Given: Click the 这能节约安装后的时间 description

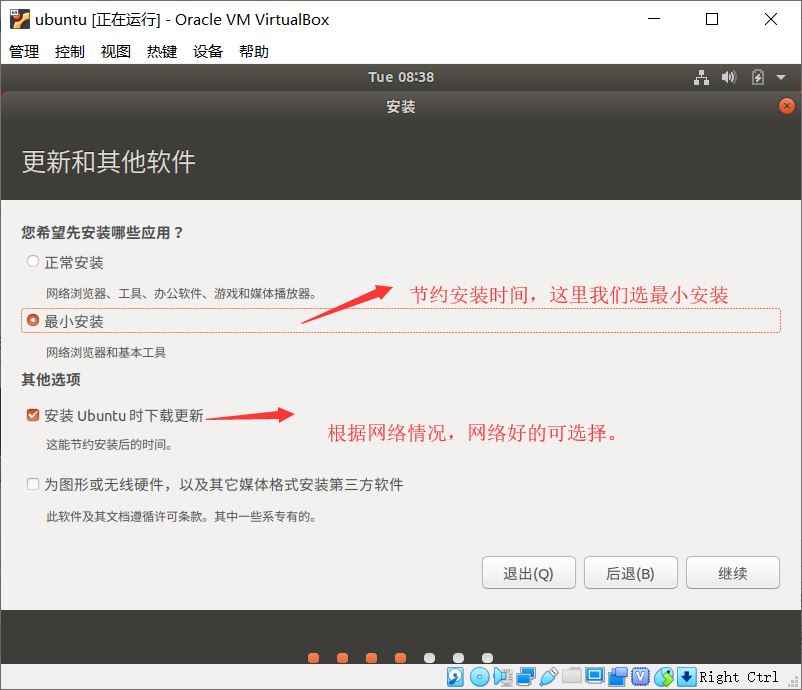Looking at the screenshot, I should point(109,444).
